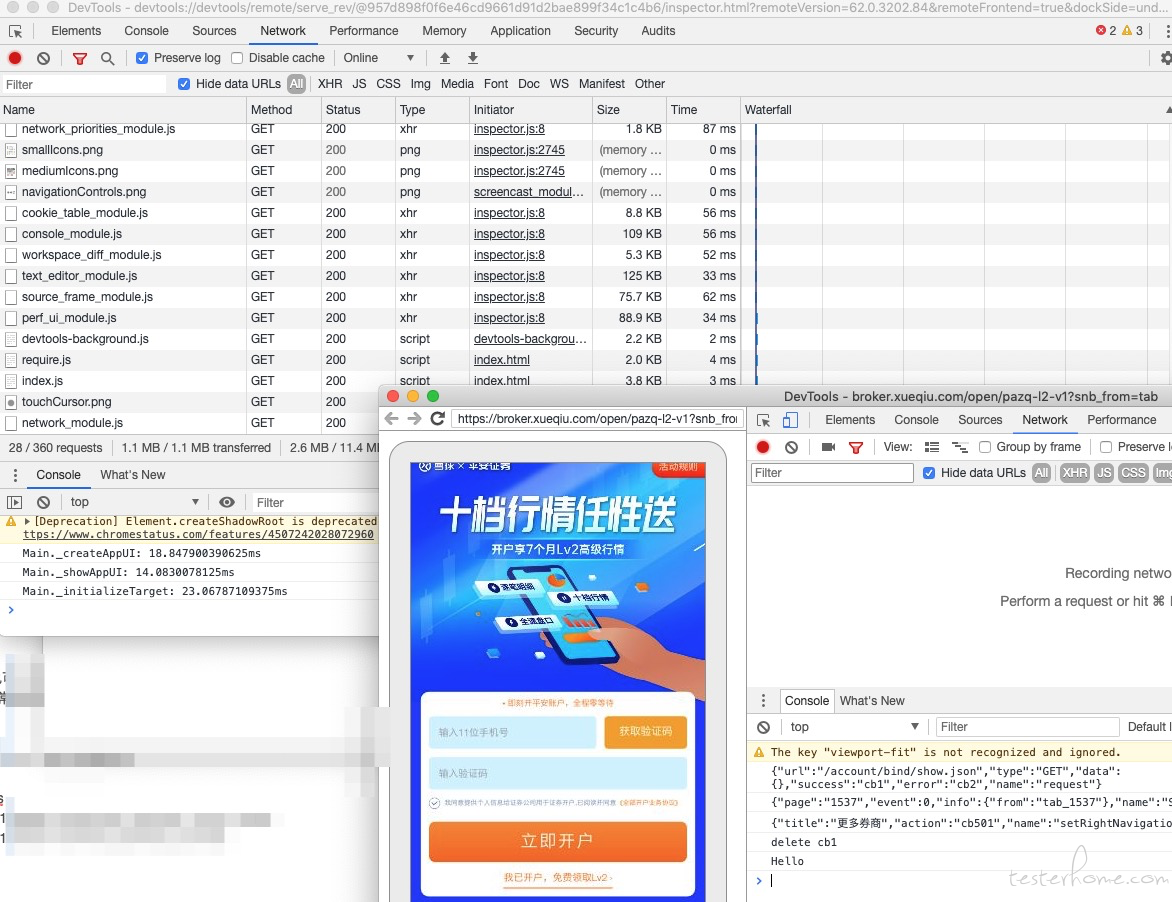Import a HAR file with the upload arrow
Image resolution: width=1172 pixels, height=902 pixels.
point(445,58)
